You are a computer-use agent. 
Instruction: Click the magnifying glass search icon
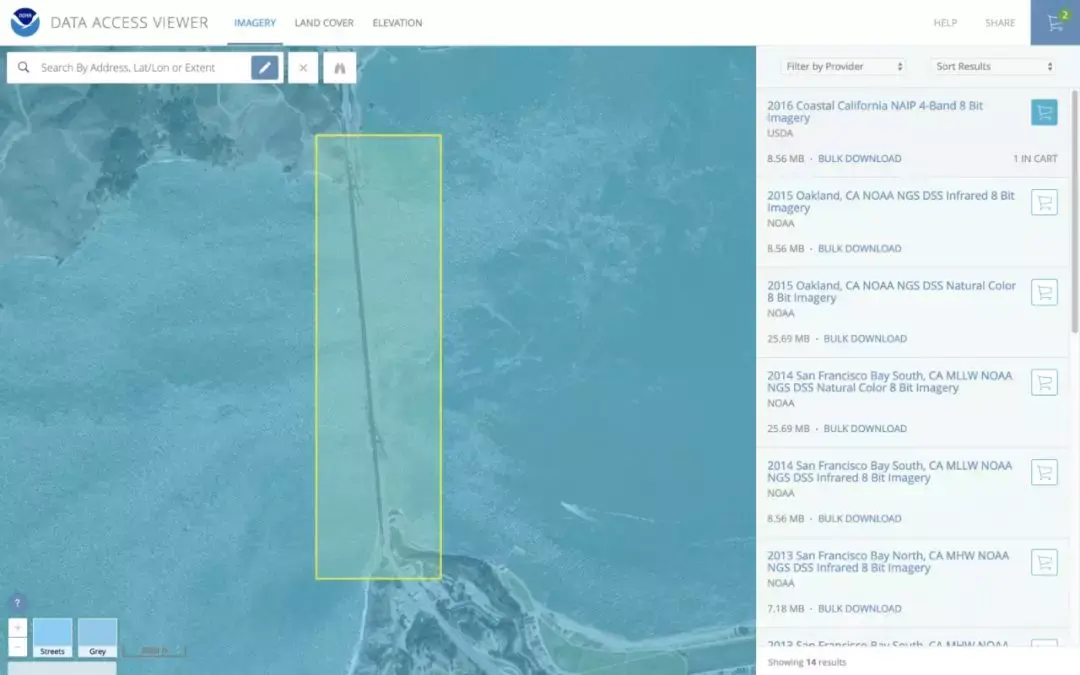[24, 67]
